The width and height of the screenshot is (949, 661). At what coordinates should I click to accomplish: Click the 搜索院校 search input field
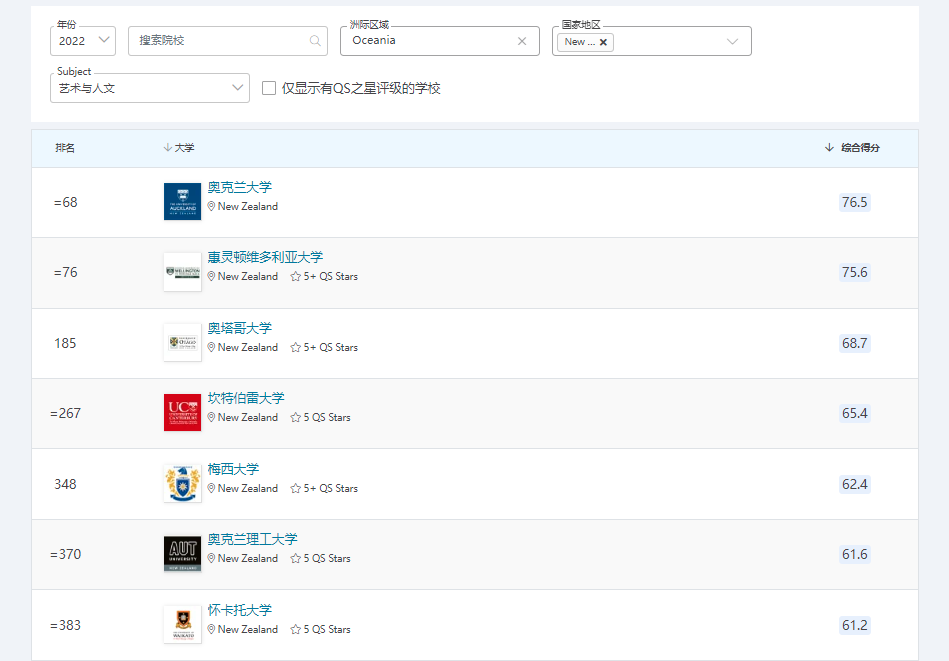click(x=228, y=41)
